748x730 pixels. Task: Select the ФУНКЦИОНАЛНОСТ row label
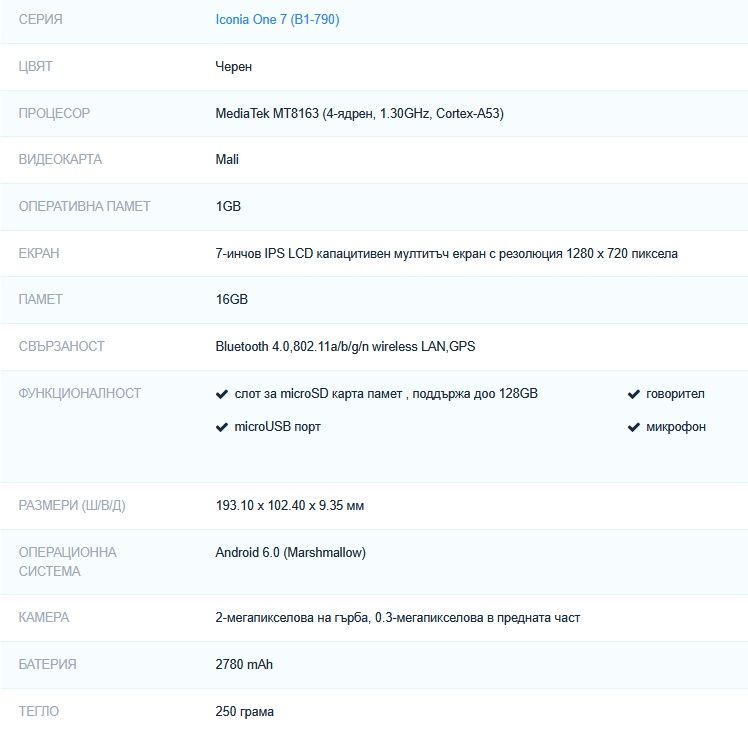click(x=80, y=393)
